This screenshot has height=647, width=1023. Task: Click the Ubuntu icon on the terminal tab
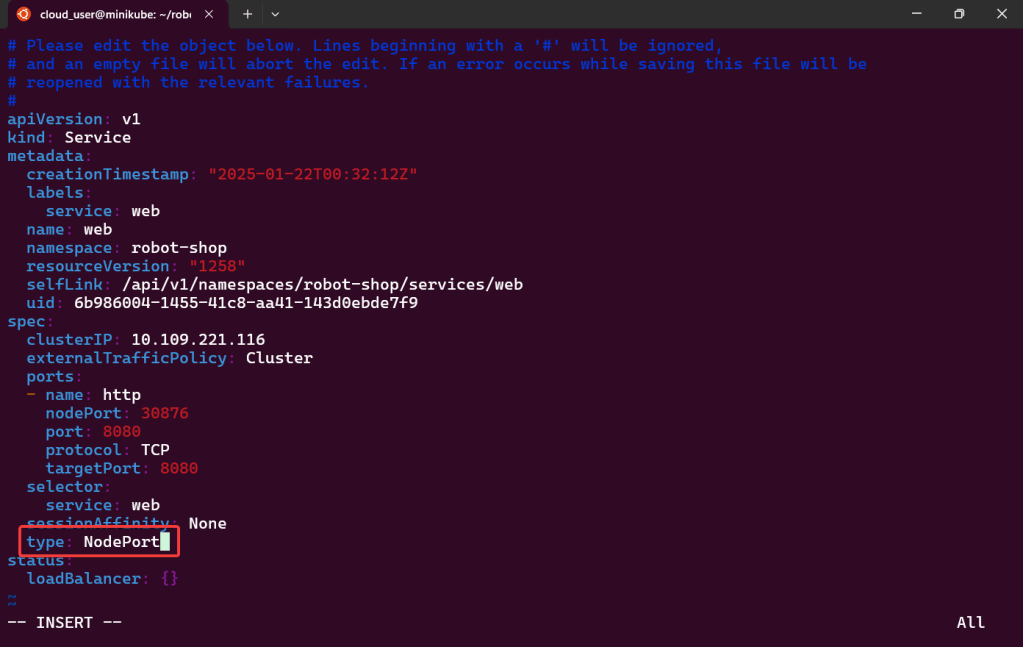(23, 14)
